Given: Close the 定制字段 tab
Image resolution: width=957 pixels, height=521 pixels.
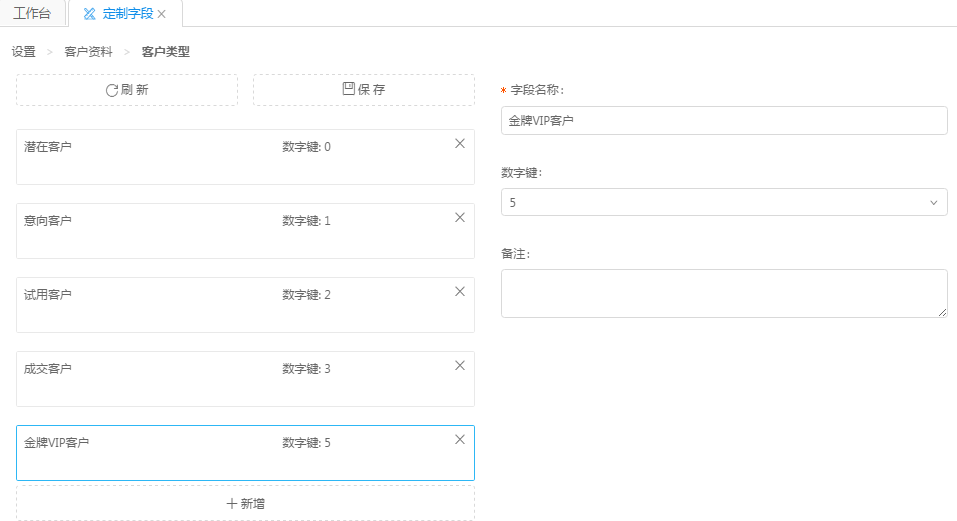Looking at the screenshot, I should click(162, 14).
